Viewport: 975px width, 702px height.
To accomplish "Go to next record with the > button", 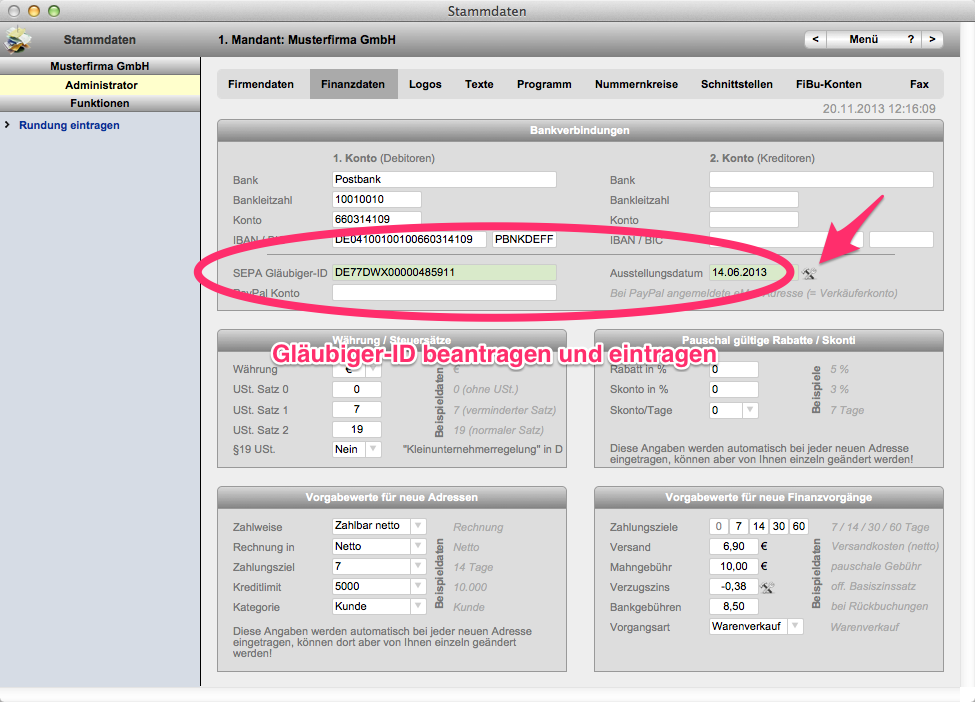I will (931, 40).
